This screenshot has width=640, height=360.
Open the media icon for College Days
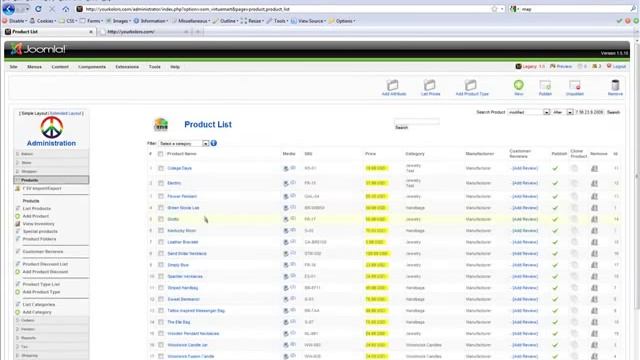(286, 168)
